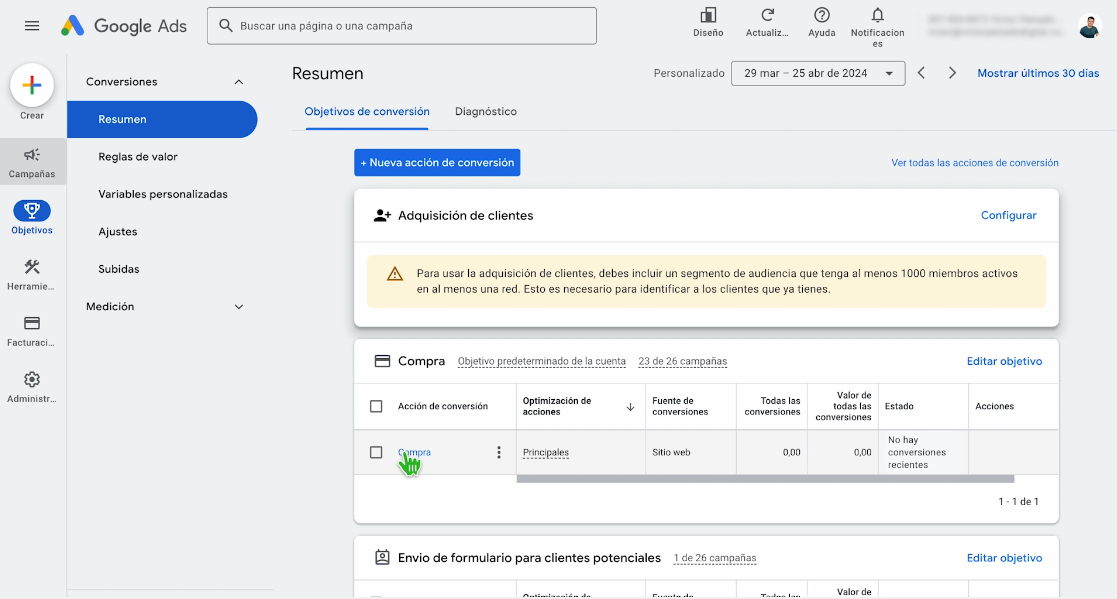The image size is (1117, 599).
Task: Open the three-dot menu for Compra row
Action: pos(499,452)
